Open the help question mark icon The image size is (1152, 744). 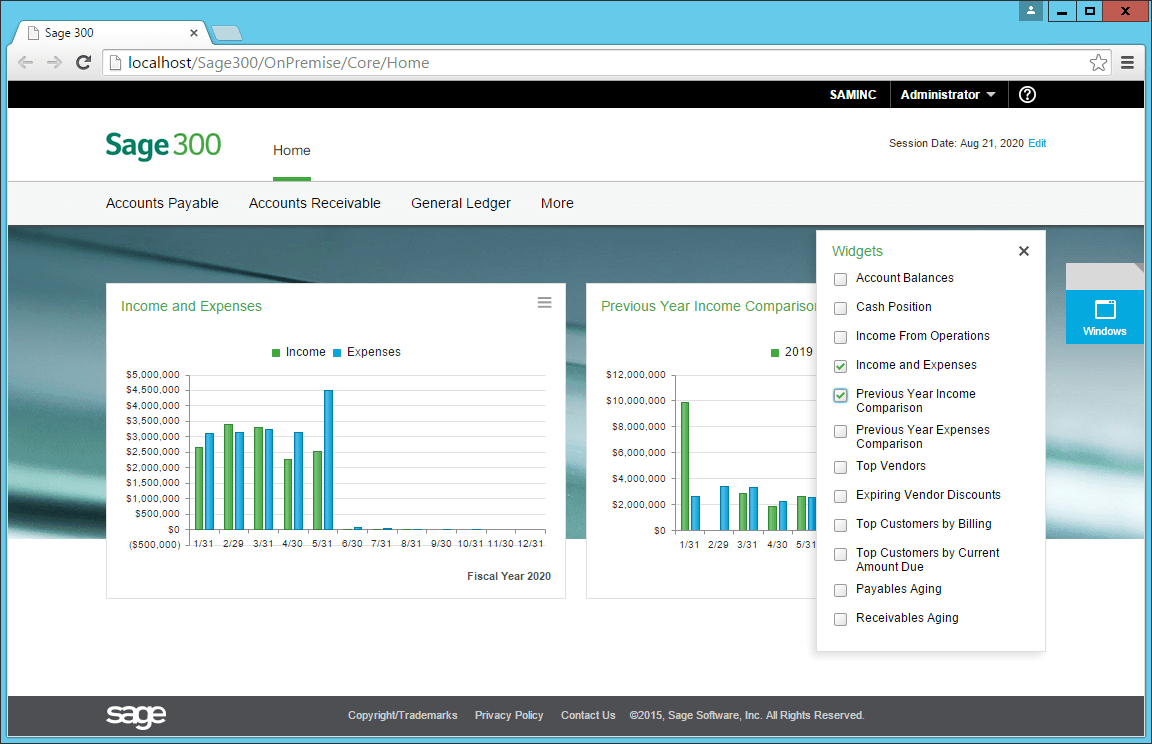pos(1027,95)
